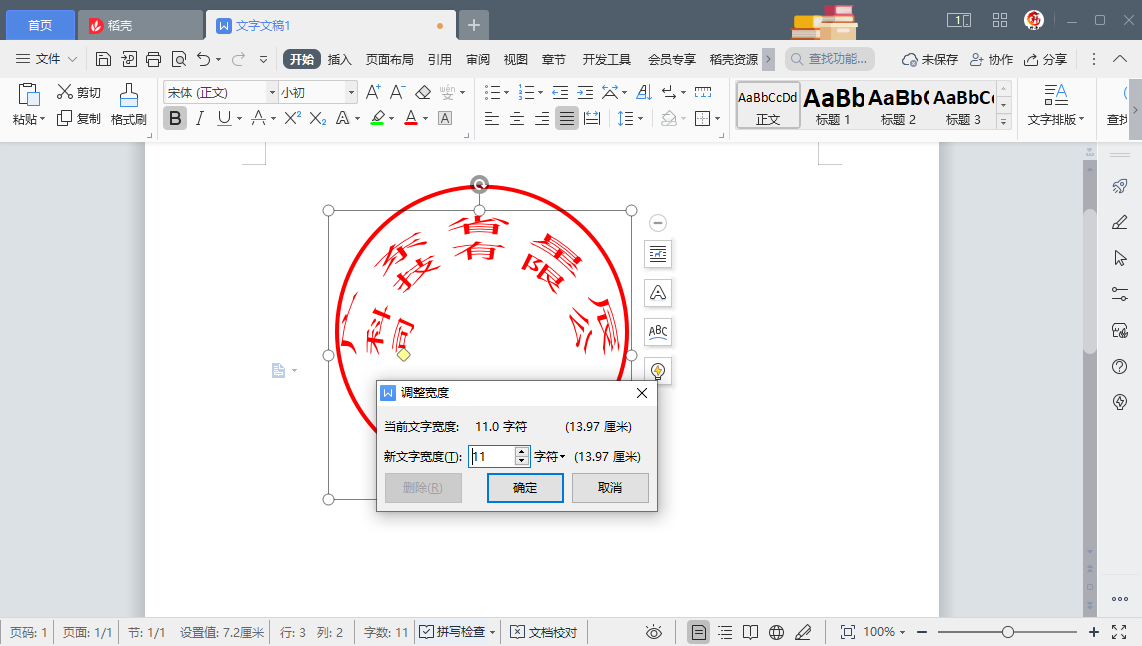
Task: Click the 确定 button in dialog
Action: pos(525,488)
